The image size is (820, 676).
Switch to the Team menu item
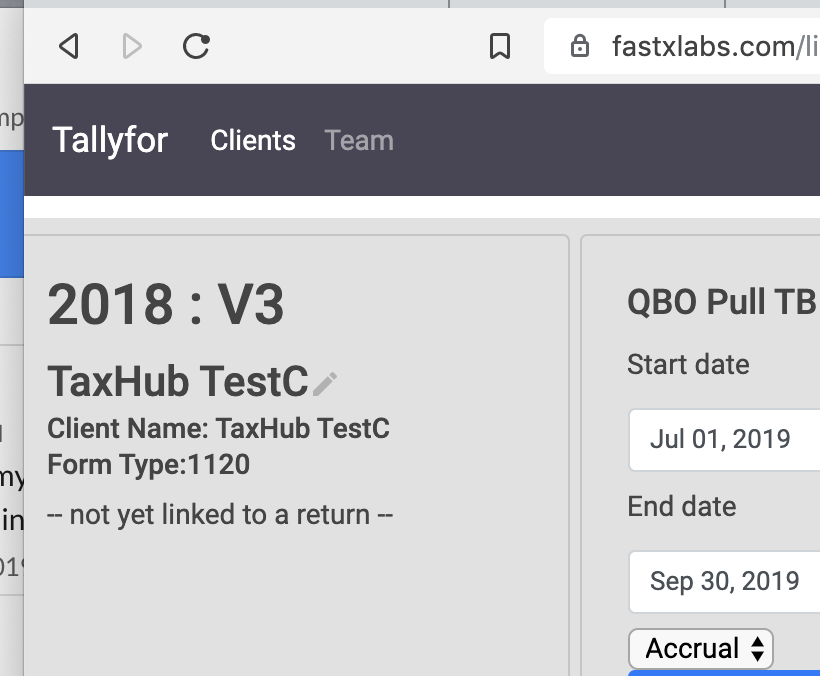359,140
